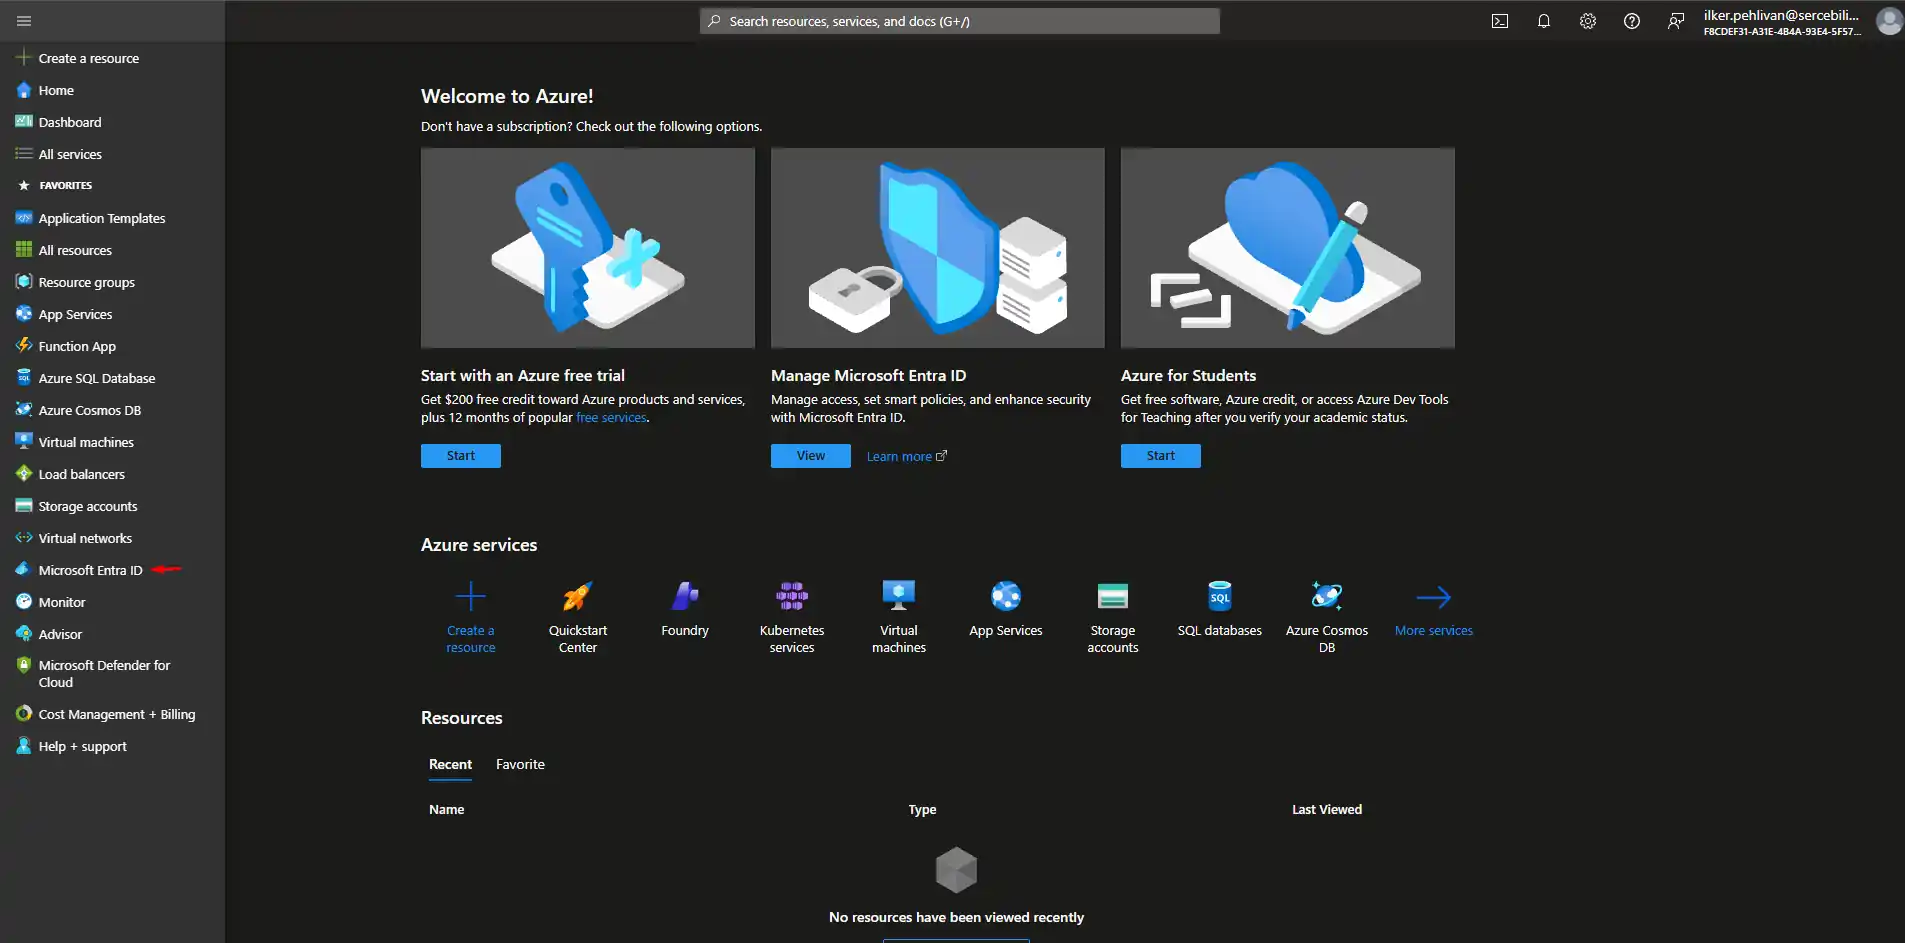Open Quickstart Center rocket icon

[x=578, y=597]
